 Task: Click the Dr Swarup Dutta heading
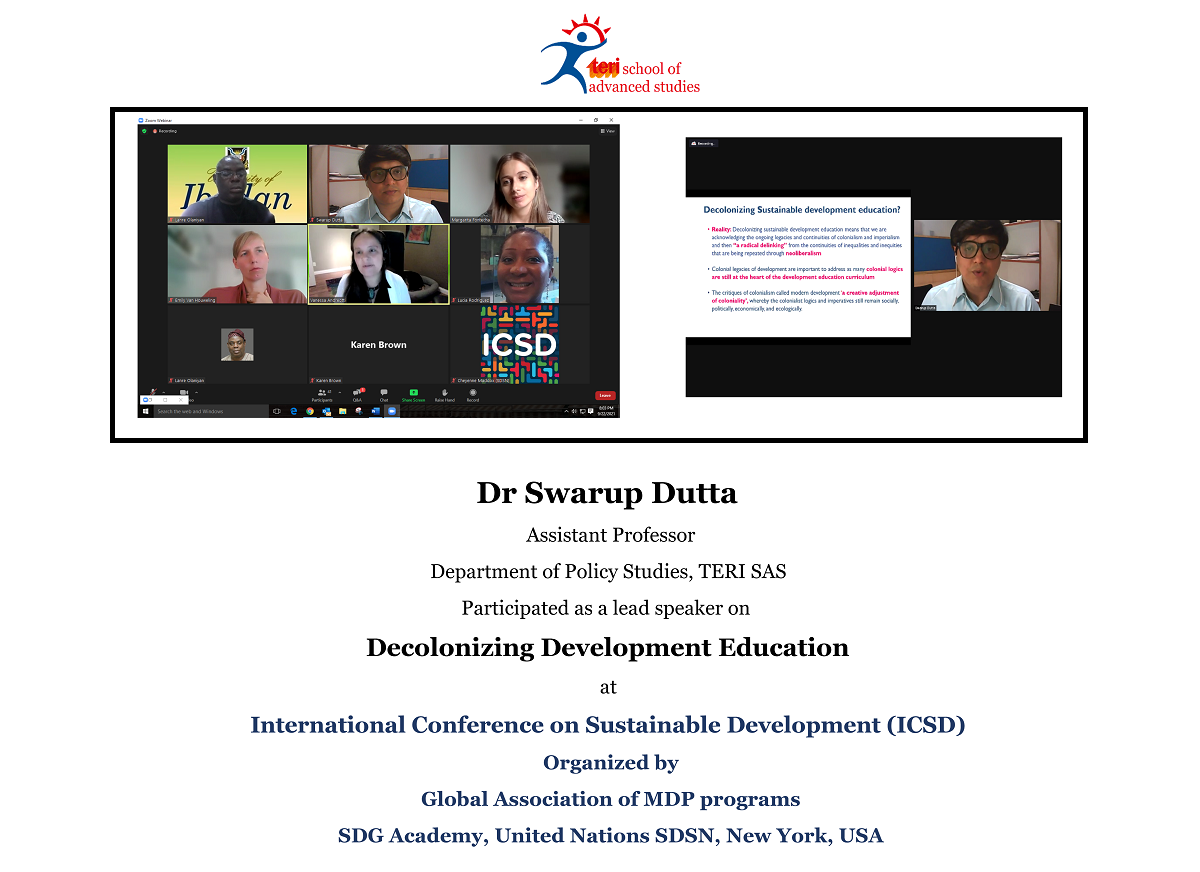[607, 494]
